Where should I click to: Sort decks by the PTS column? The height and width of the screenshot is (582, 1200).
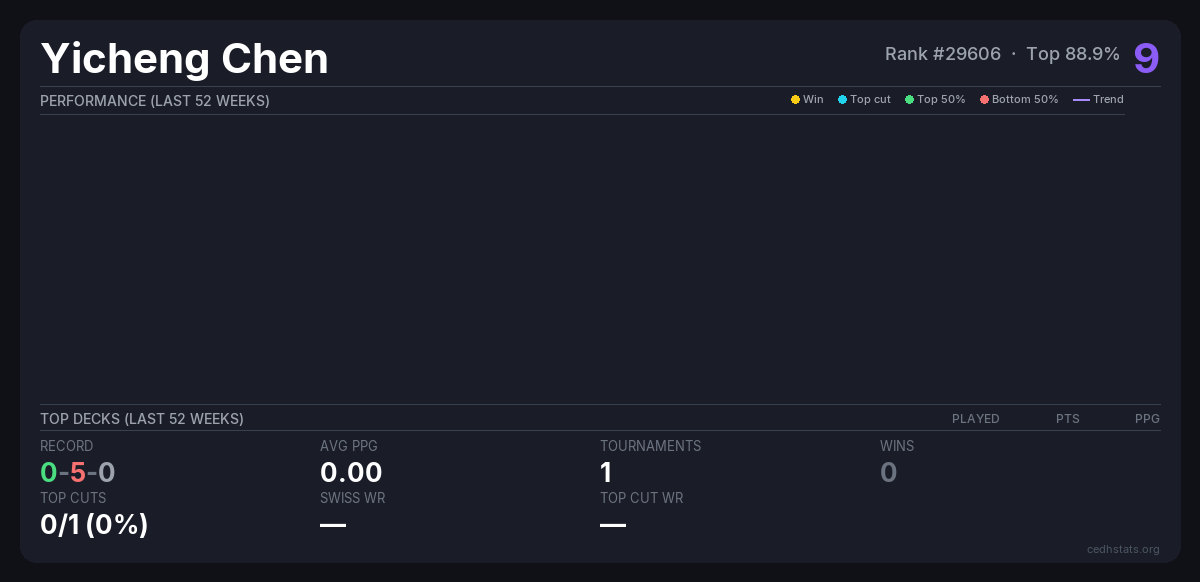(x=1067, y=419)
